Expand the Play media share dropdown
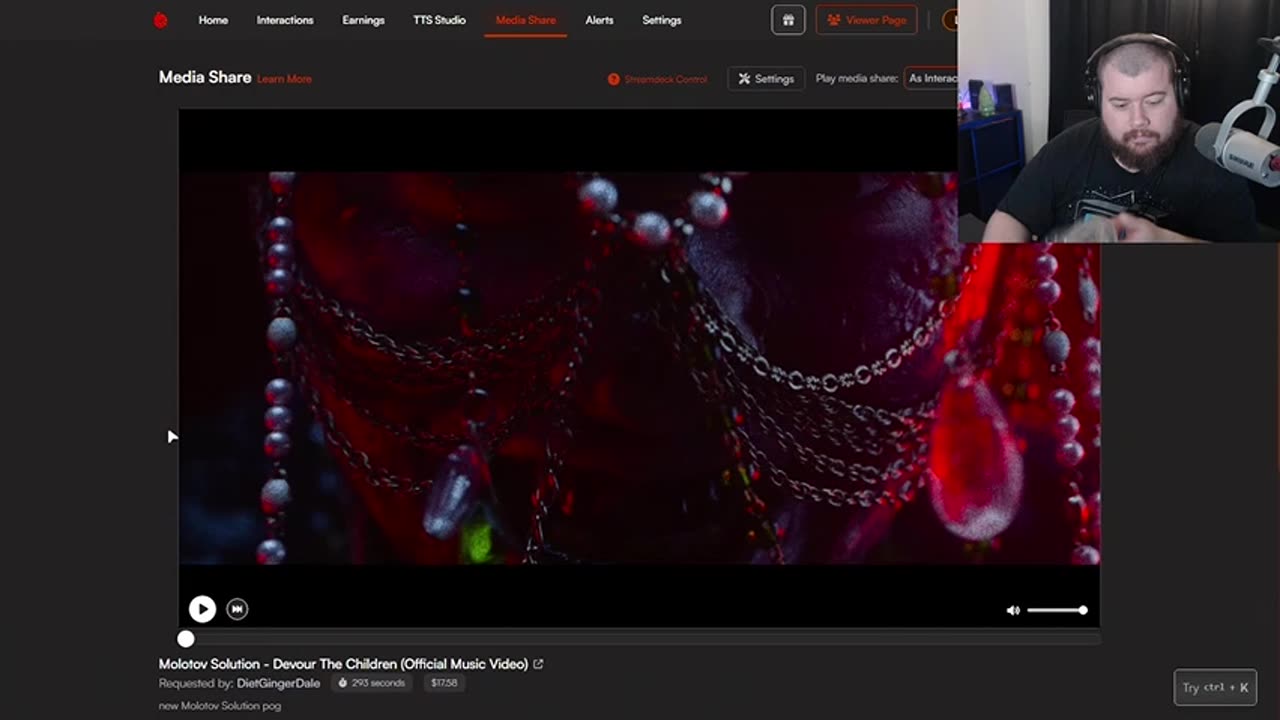This screenshot has height=720, width=1280. click(x=932, y=78)
